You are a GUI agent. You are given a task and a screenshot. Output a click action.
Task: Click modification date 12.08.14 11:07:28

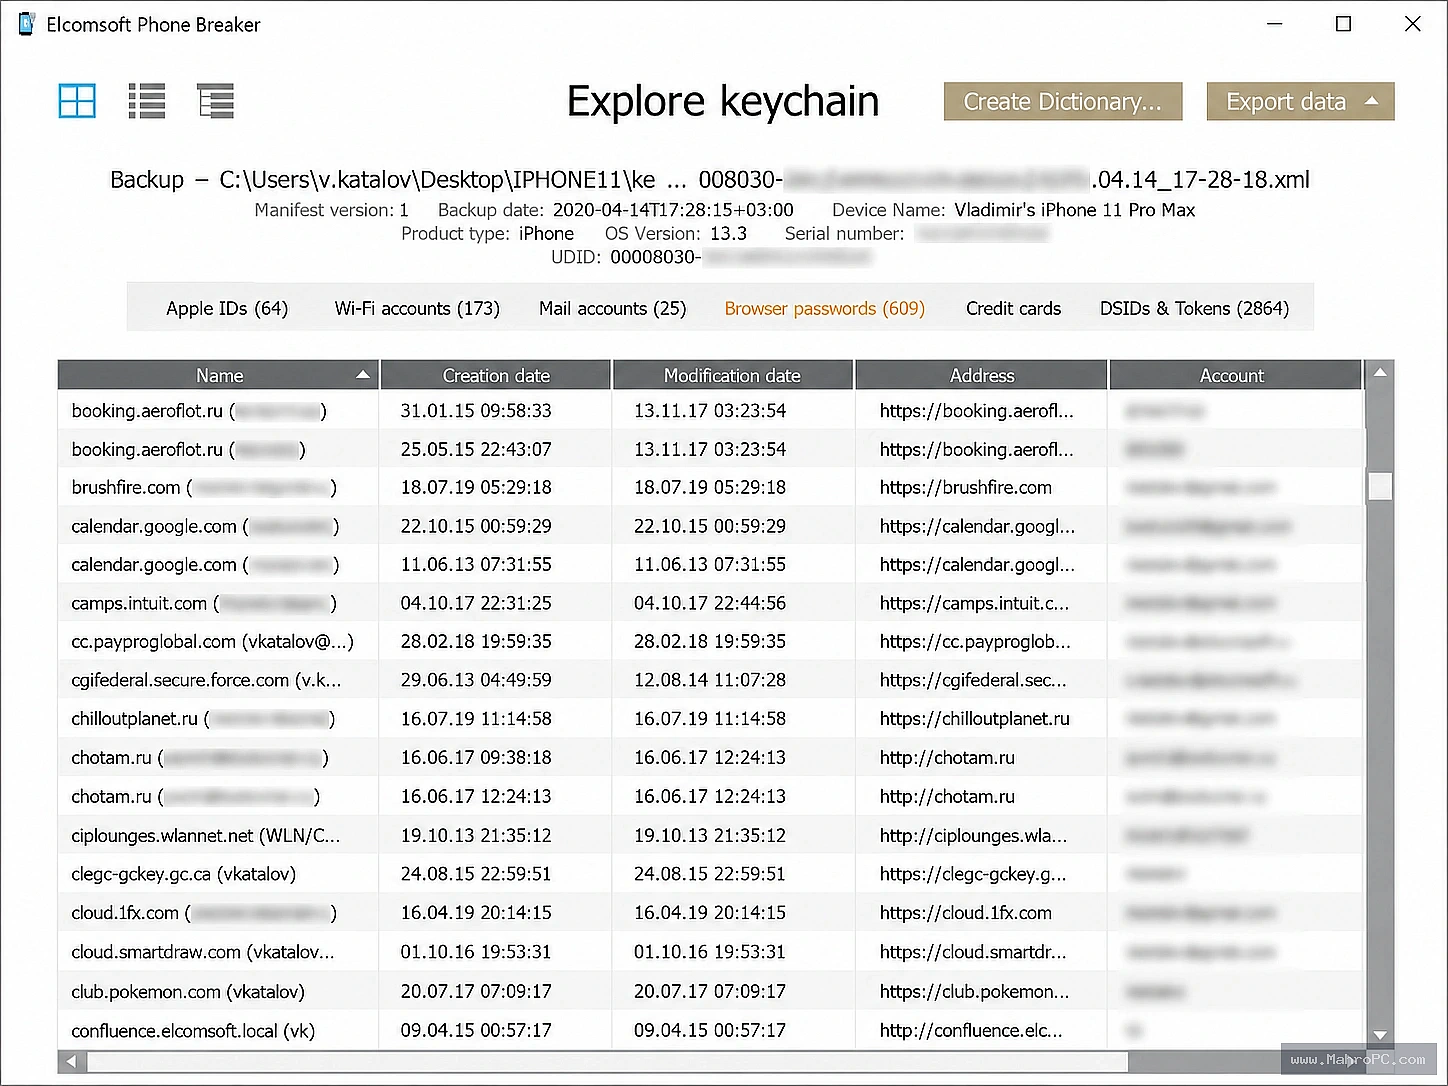[x=710, y=680]
